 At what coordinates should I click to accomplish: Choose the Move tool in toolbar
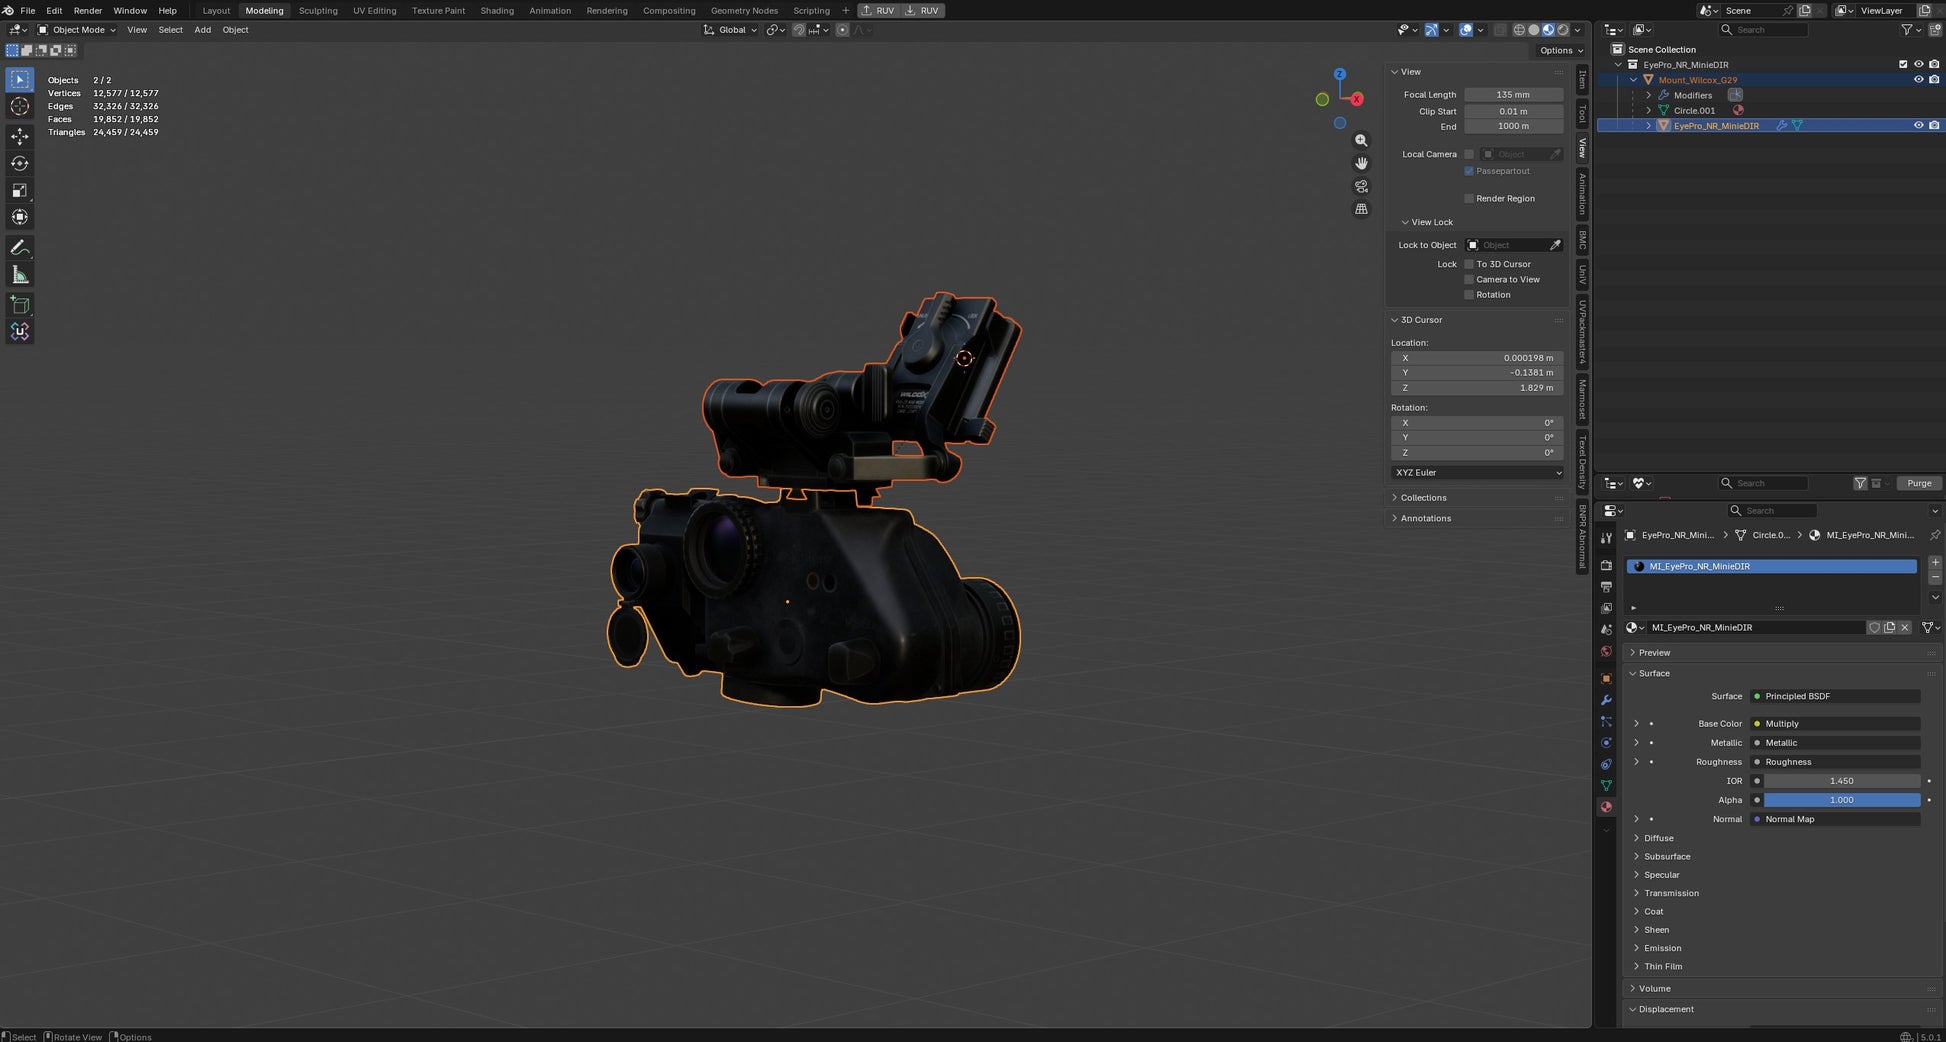(20, 136)
